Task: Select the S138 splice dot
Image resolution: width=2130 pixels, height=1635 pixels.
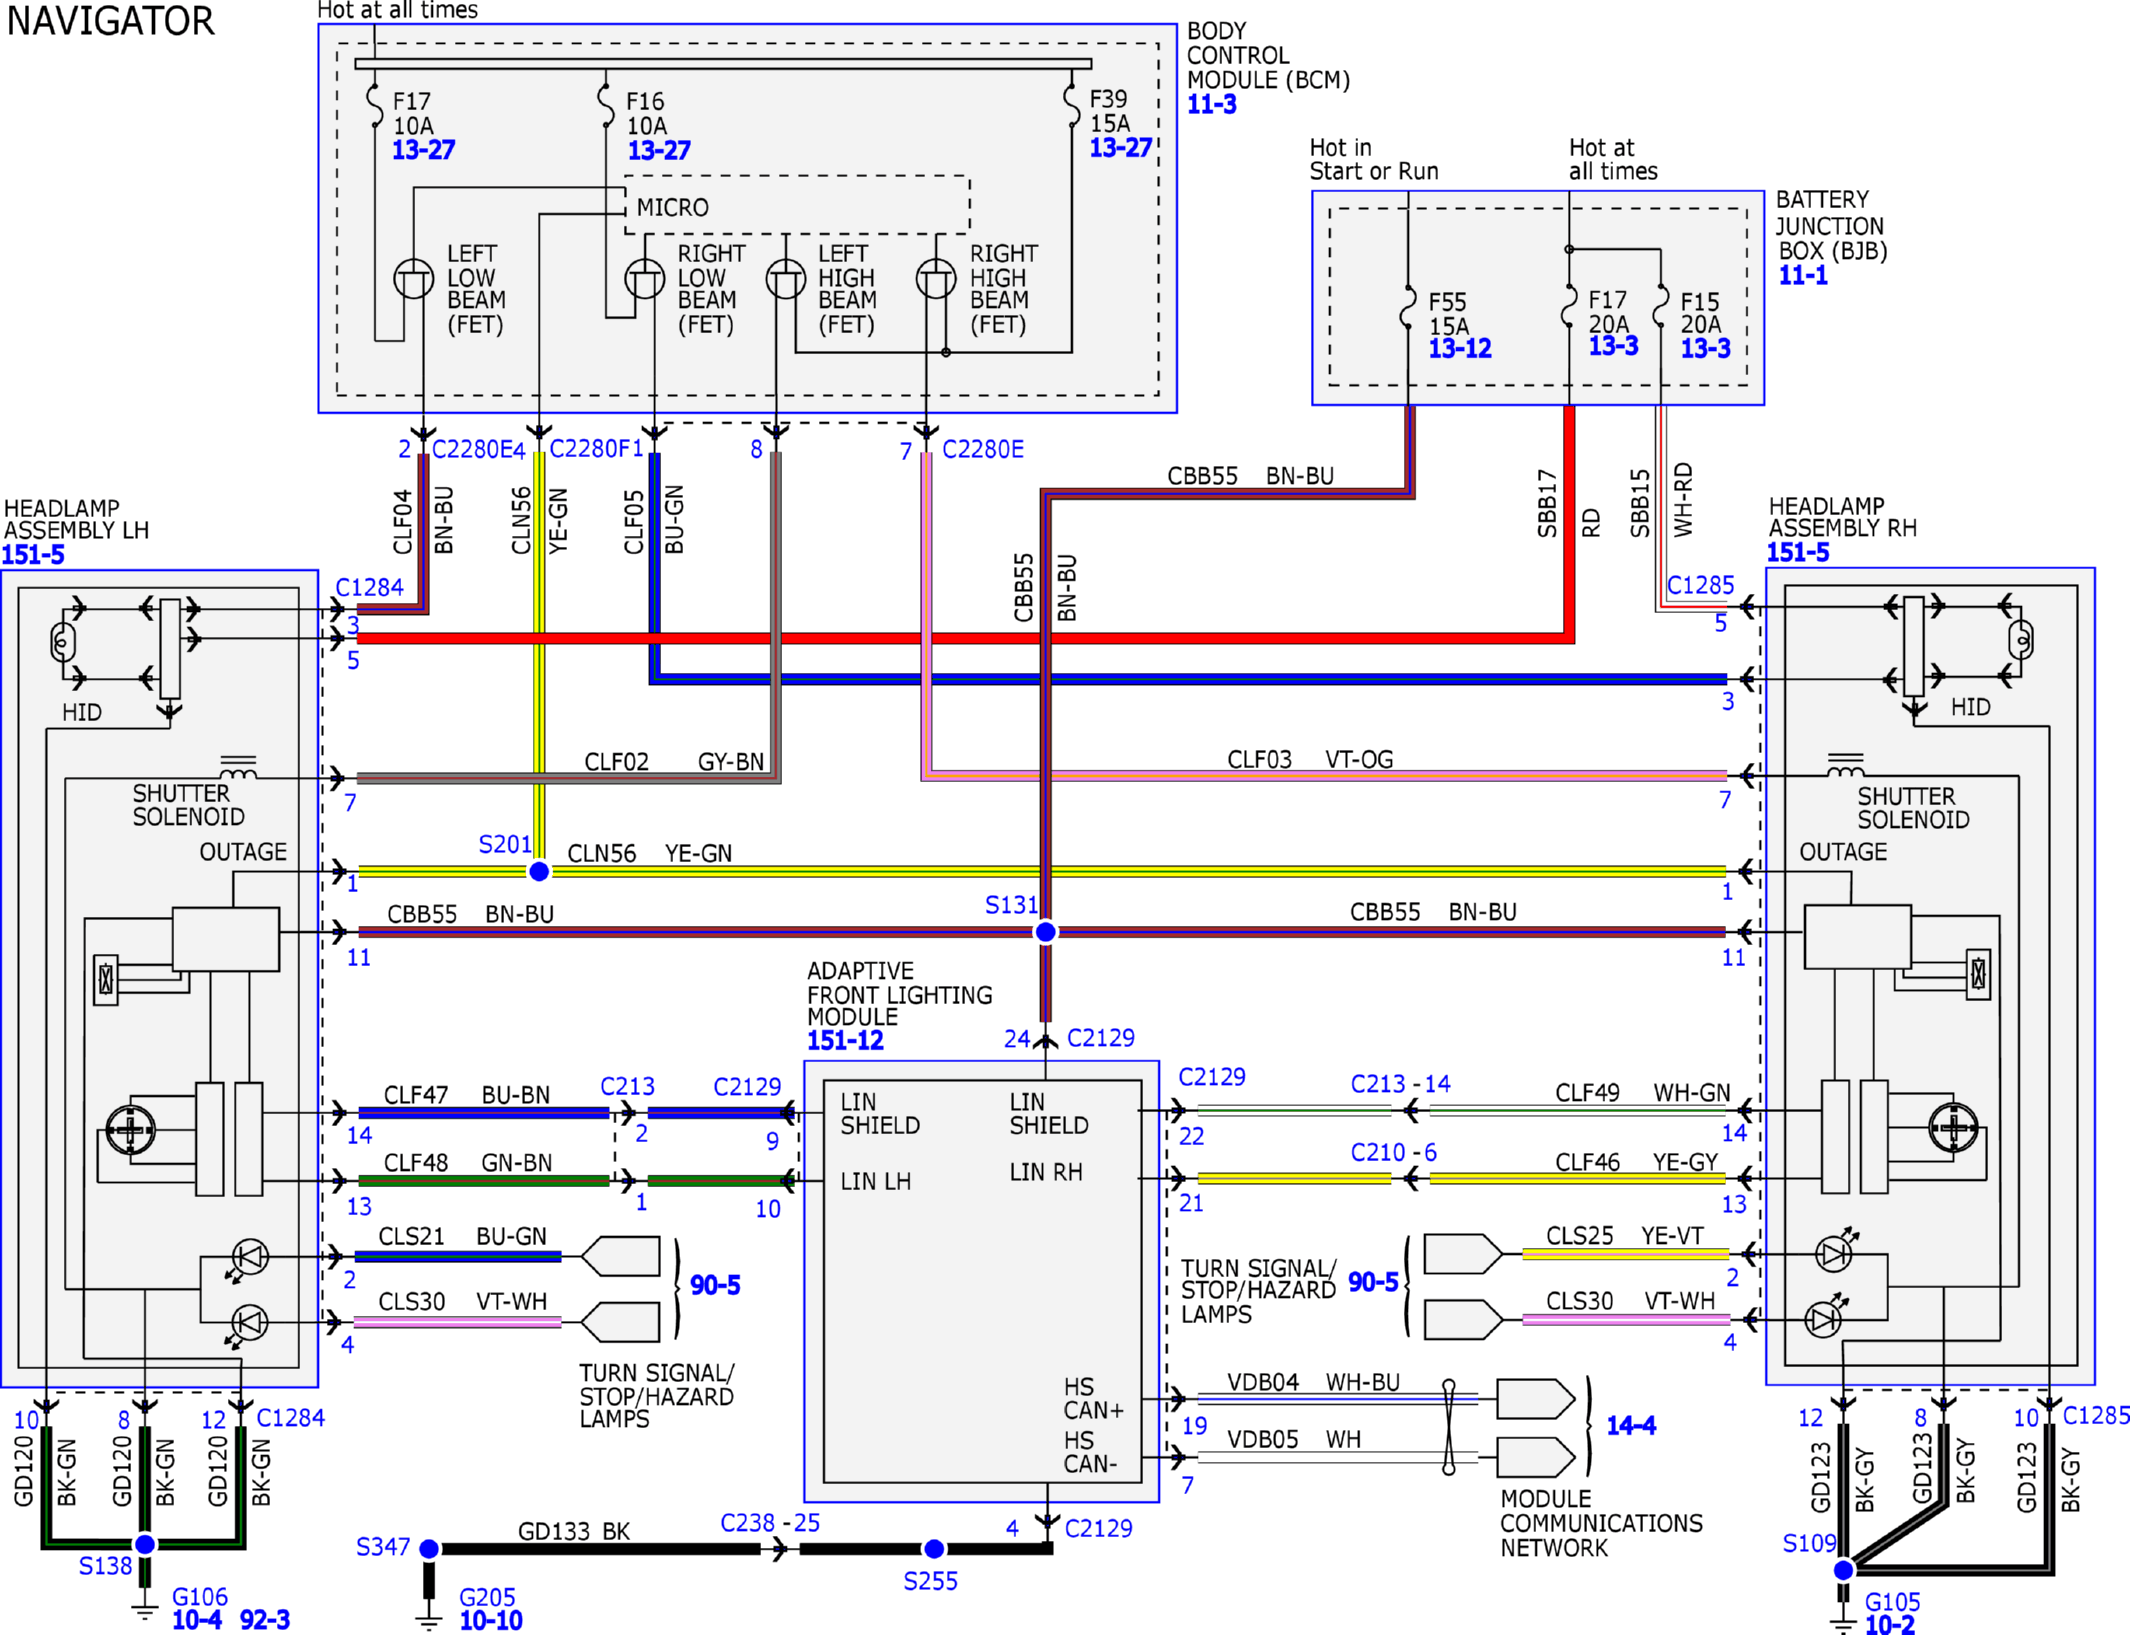Action: click(145, 1545)
